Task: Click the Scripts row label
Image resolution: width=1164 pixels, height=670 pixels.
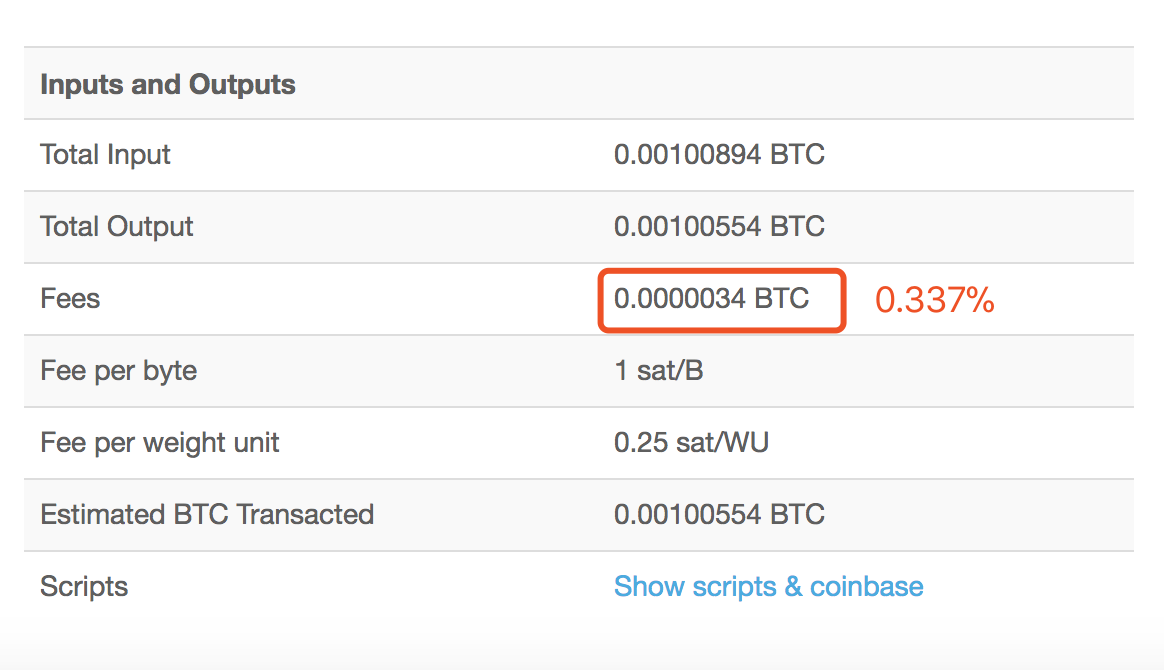Action: coord(84,586)
